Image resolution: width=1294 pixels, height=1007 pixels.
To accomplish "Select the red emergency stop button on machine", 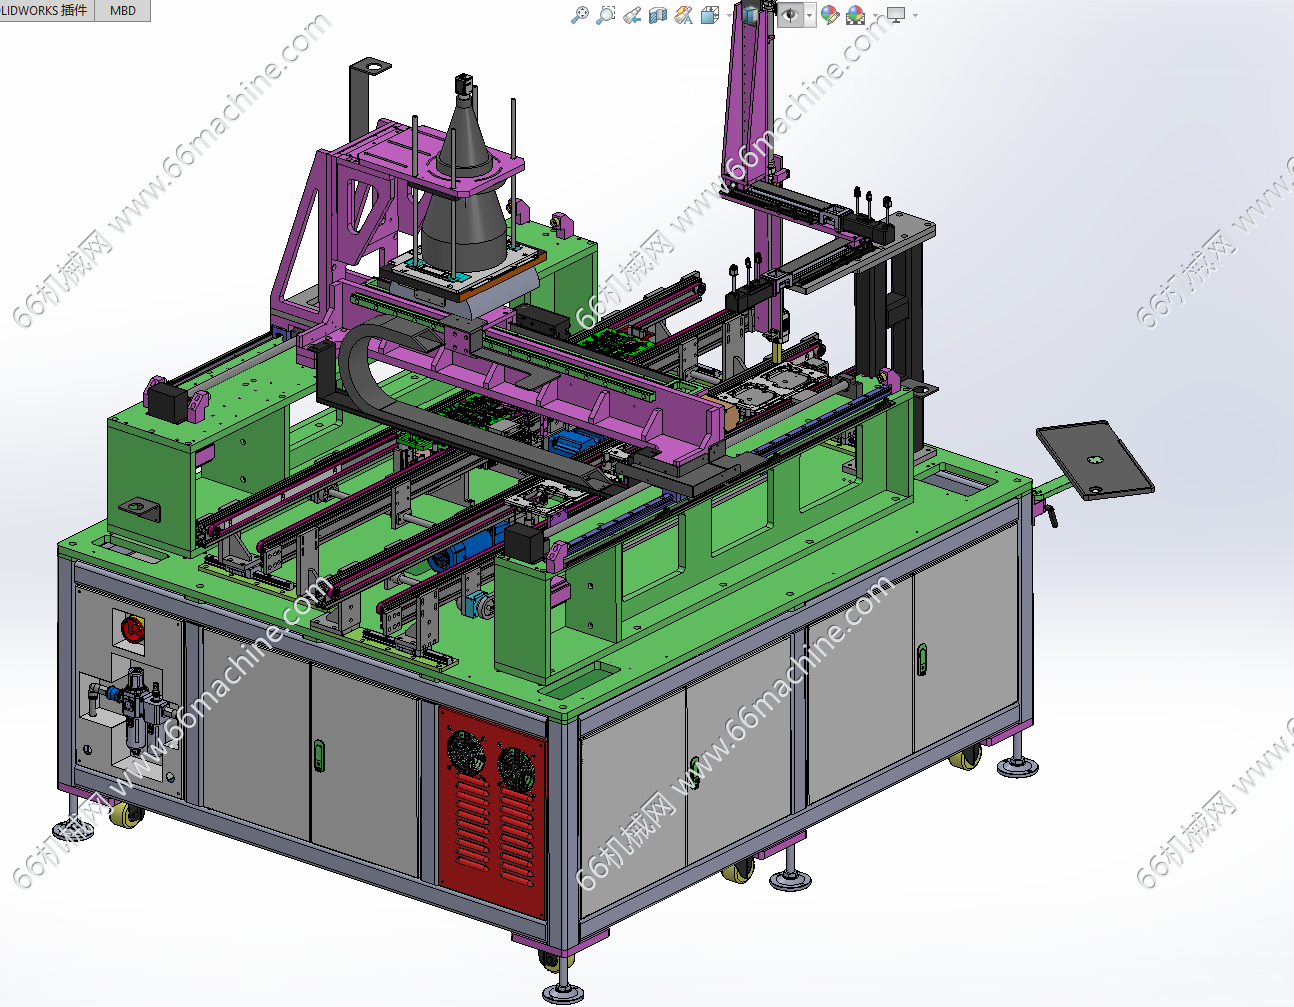I will pyautogui.click(x=131, y=628).
